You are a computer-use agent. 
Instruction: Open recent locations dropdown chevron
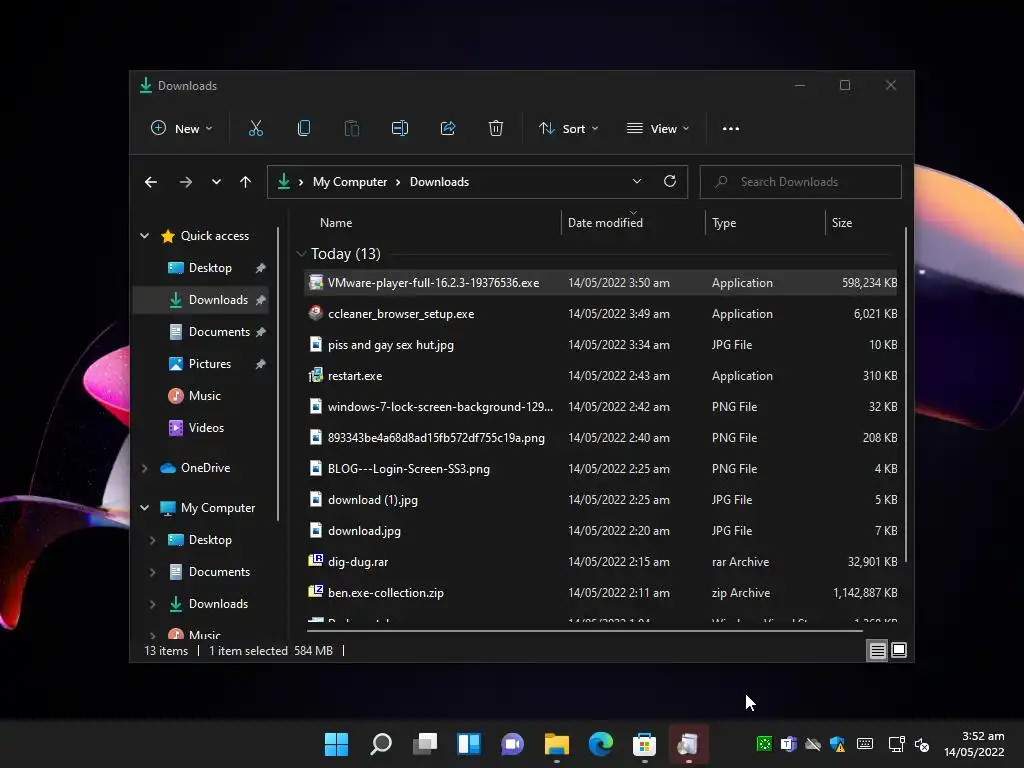216,182
